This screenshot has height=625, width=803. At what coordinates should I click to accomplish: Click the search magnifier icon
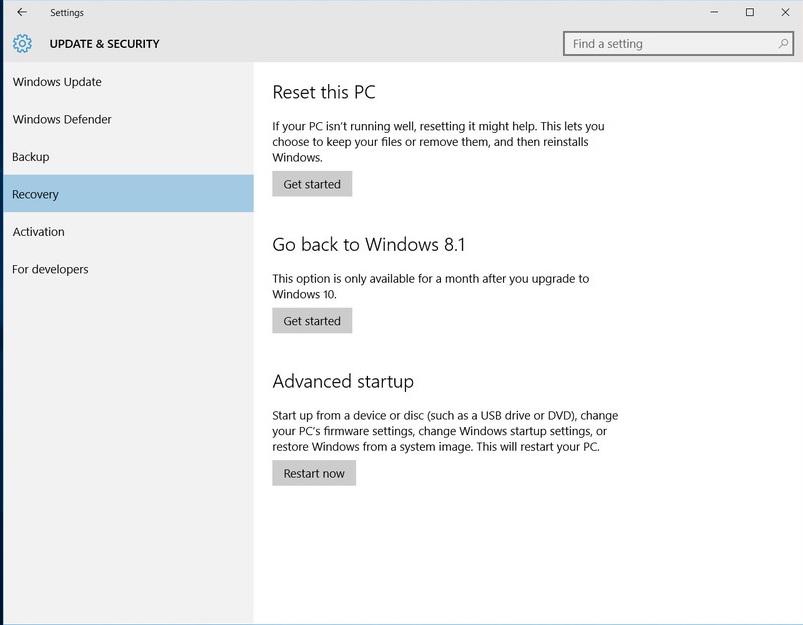click(783, 44)
